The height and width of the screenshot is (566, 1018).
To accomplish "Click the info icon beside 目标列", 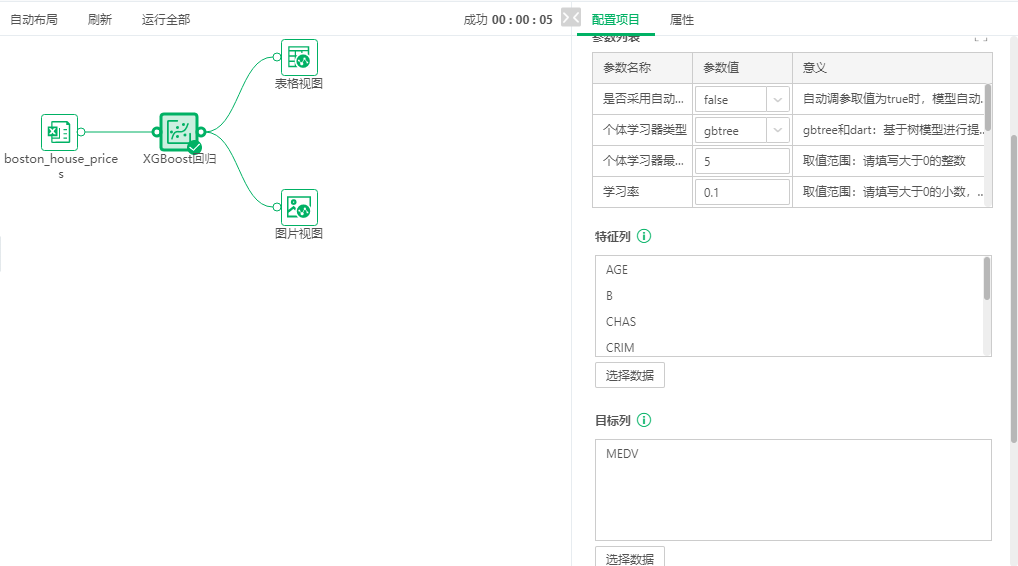I will point(644,420).
